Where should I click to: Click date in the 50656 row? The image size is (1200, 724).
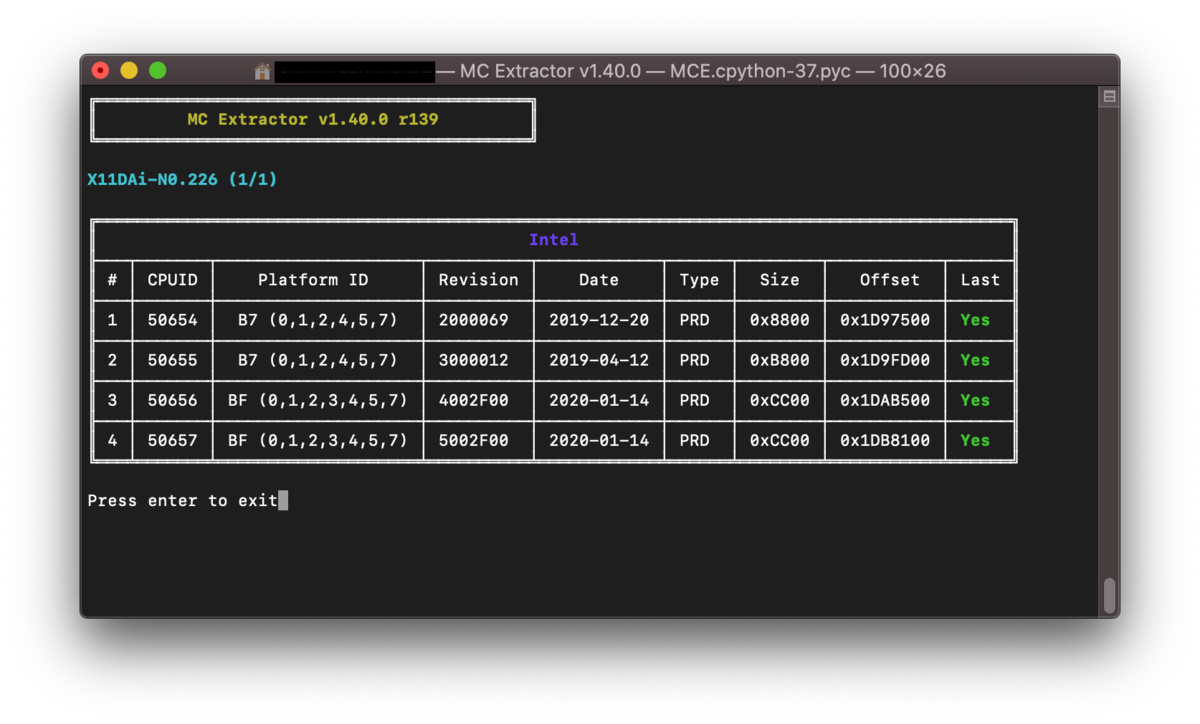point(599,400)
